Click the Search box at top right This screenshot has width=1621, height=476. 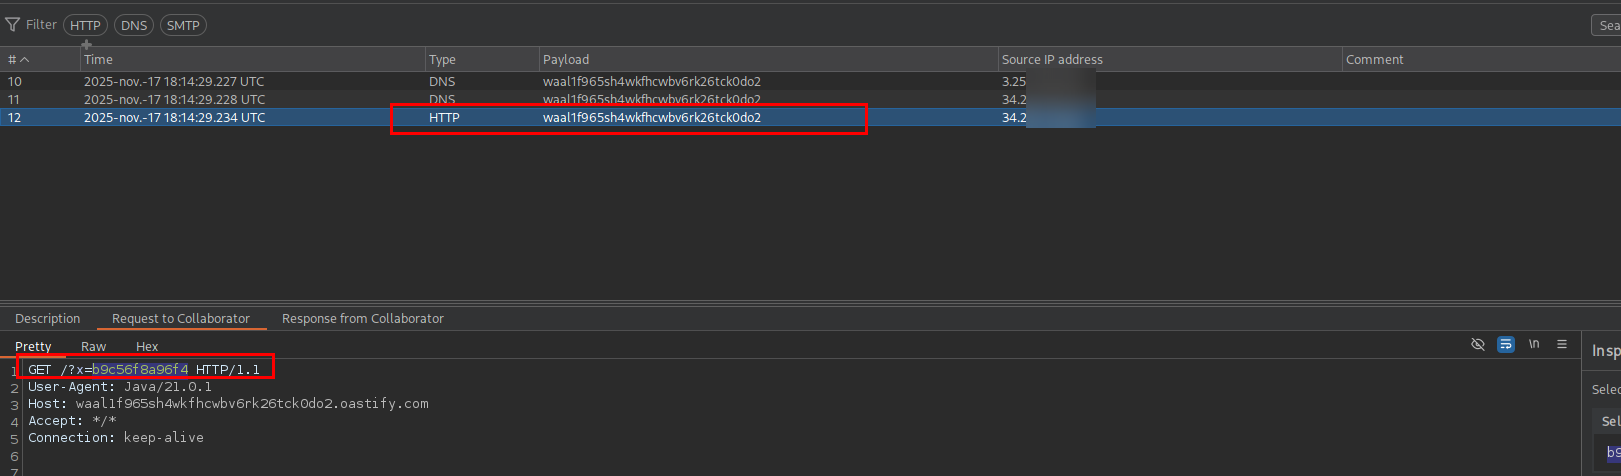(x=1606, y=25)
